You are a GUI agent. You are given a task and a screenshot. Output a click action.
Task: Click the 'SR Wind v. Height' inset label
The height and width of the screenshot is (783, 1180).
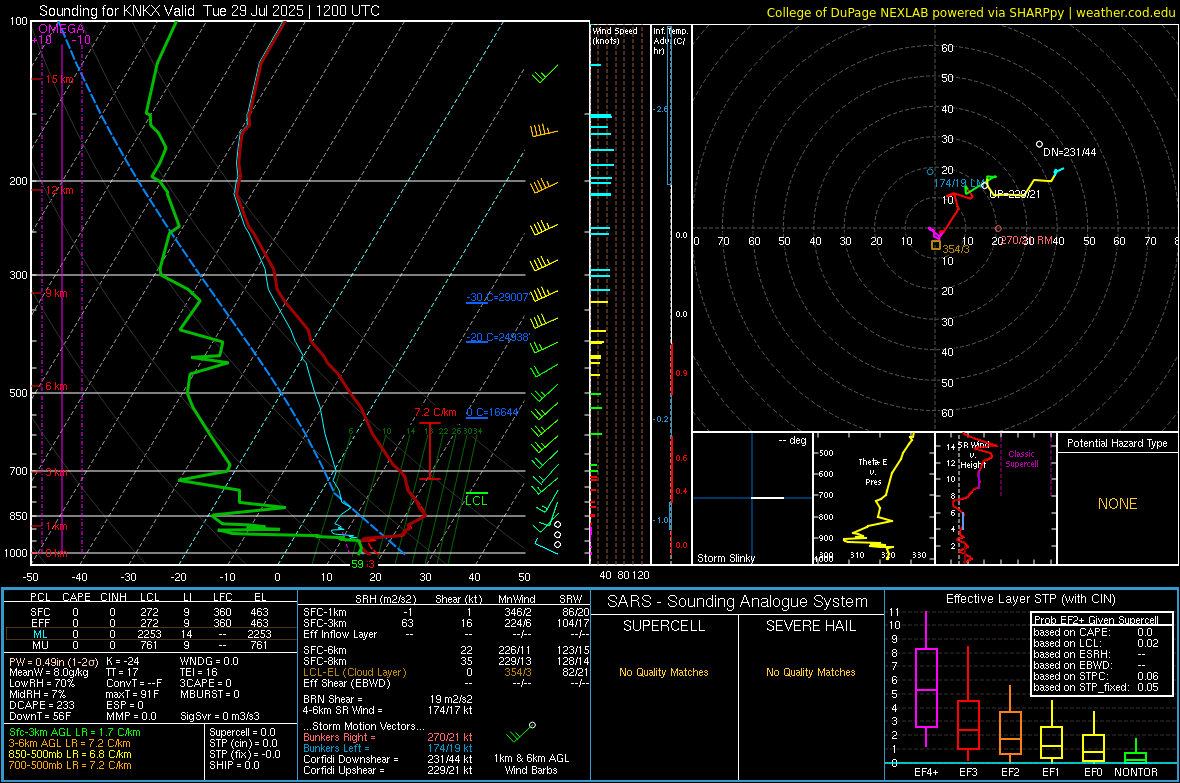(974, 455)
